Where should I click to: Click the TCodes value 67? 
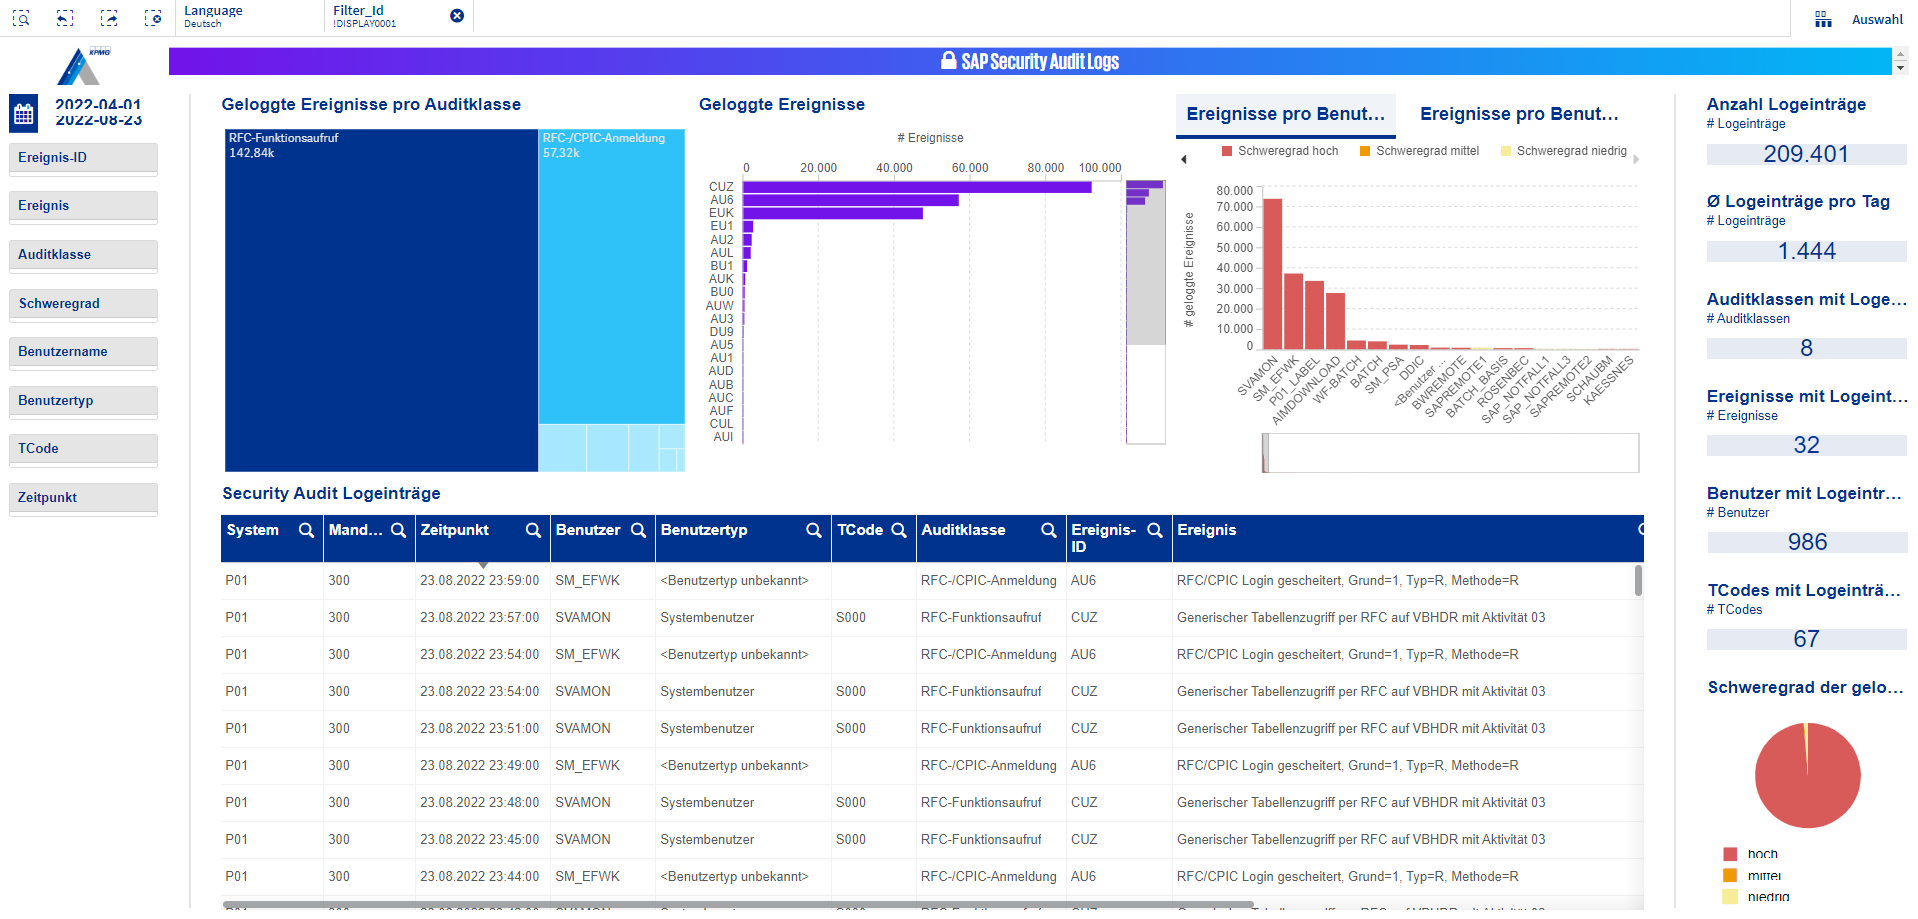click(x=1806, y=639)
